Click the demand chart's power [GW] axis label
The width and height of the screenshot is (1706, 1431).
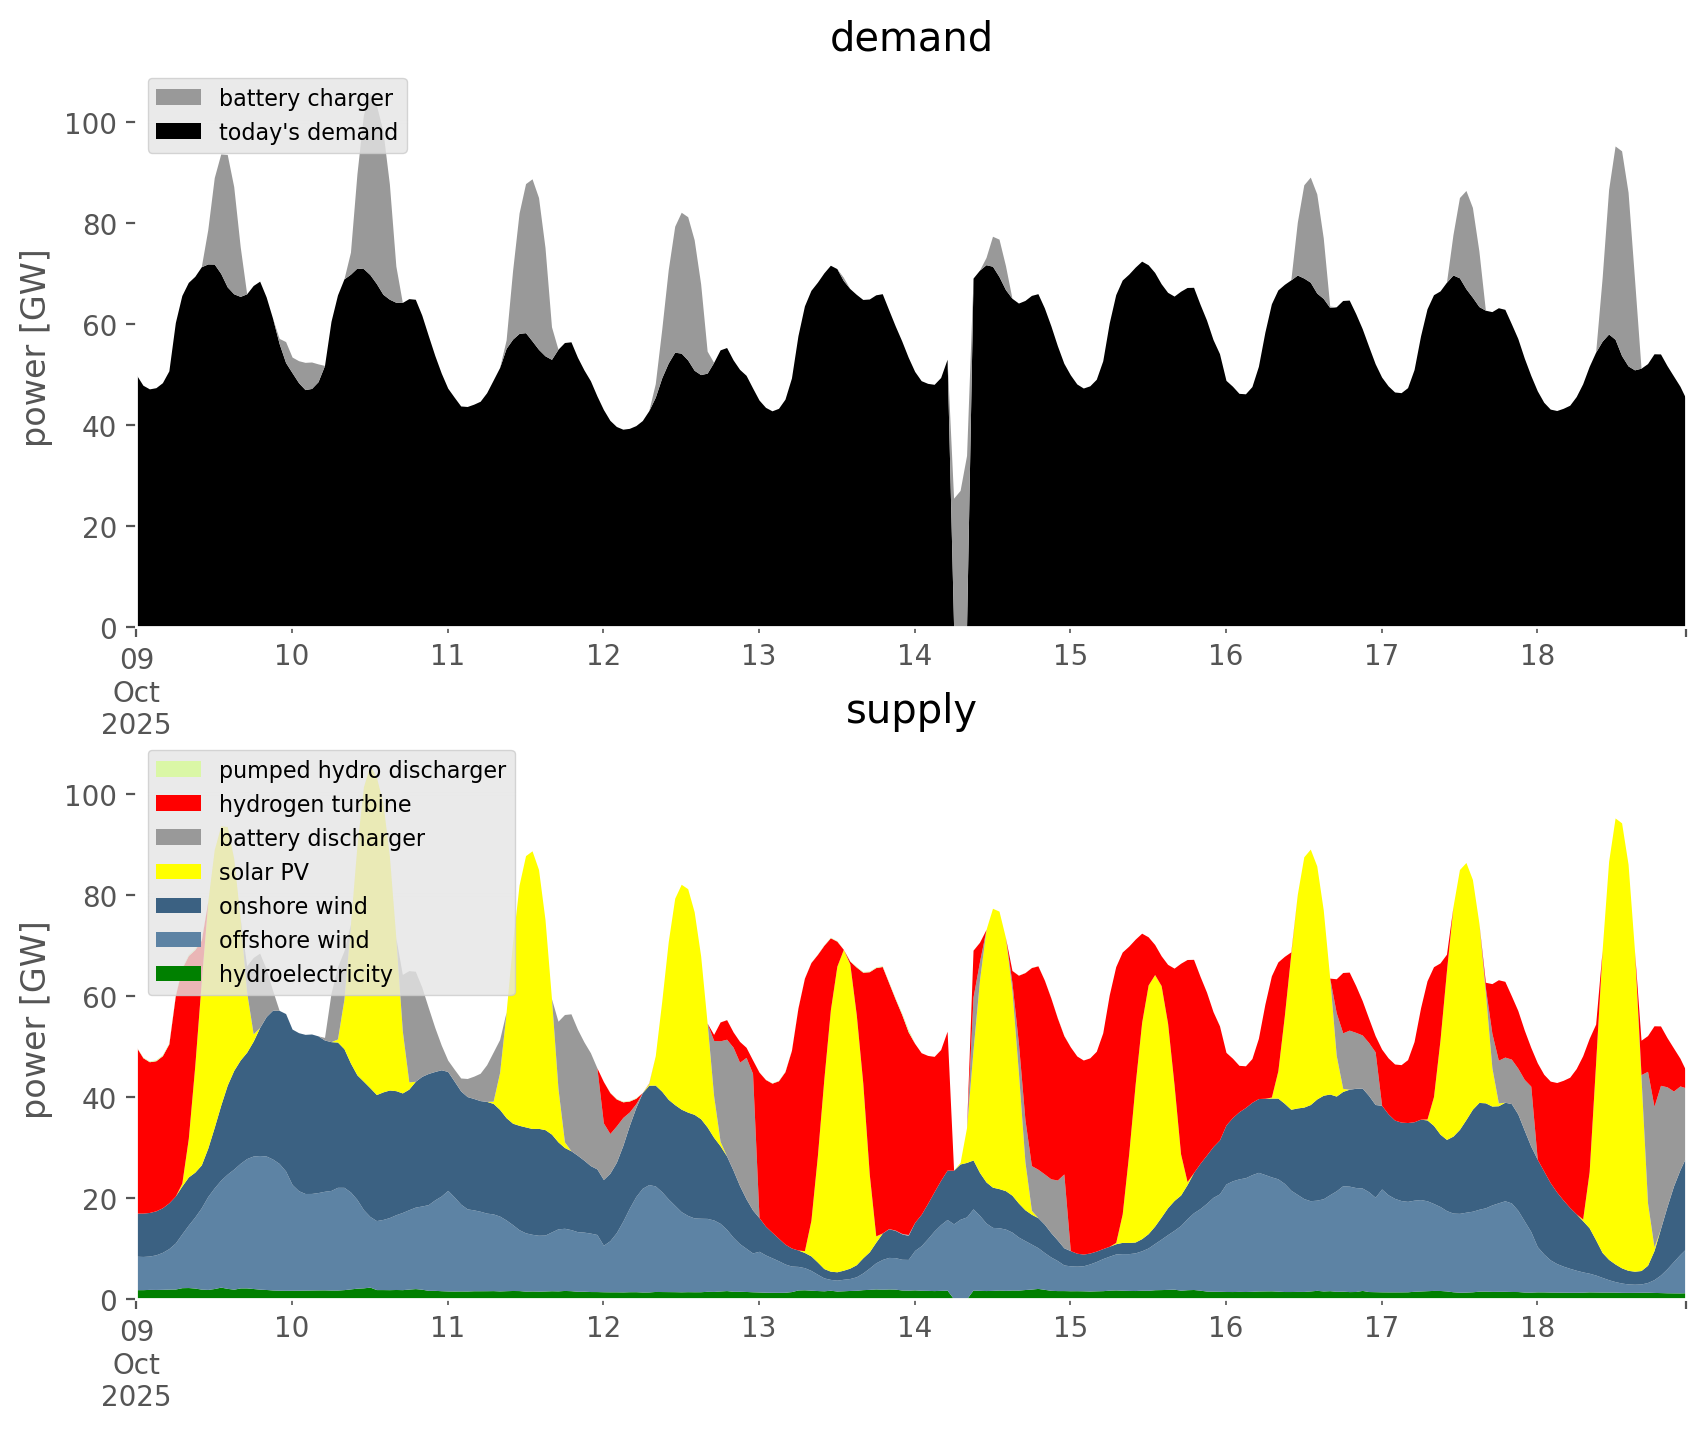[35, 348]
